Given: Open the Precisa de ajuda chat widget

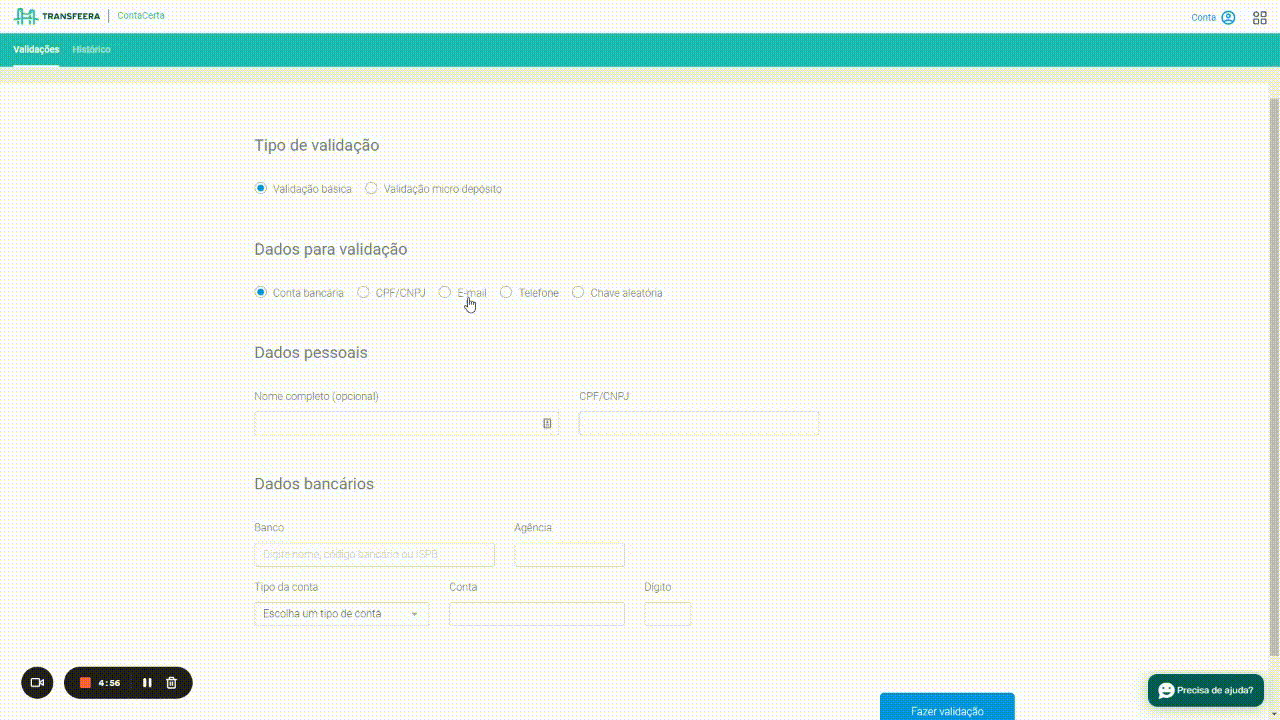Looking at the screenshot, I should click(x=1204, y=689).
